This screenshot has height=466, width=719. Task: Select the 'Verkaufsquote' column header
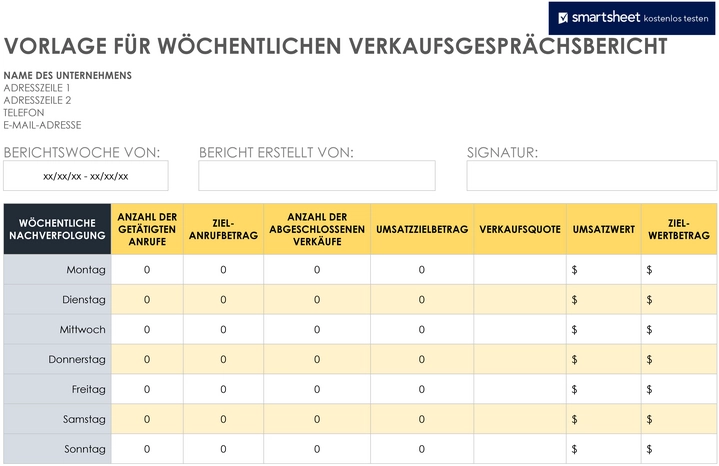[x=520, y=229]
